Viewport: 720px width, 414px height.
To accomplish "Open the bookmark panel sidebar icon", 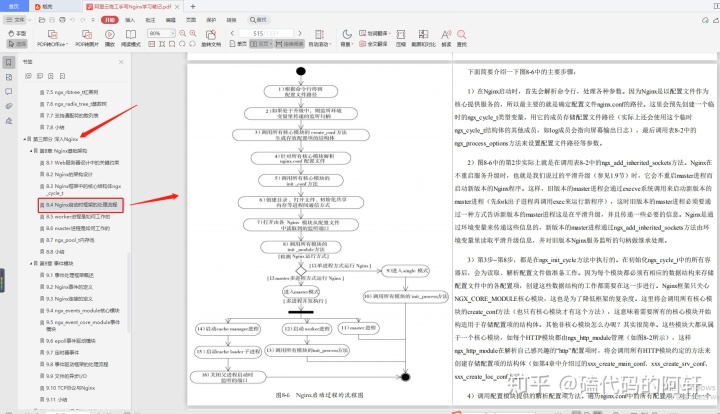I will 9,62.
